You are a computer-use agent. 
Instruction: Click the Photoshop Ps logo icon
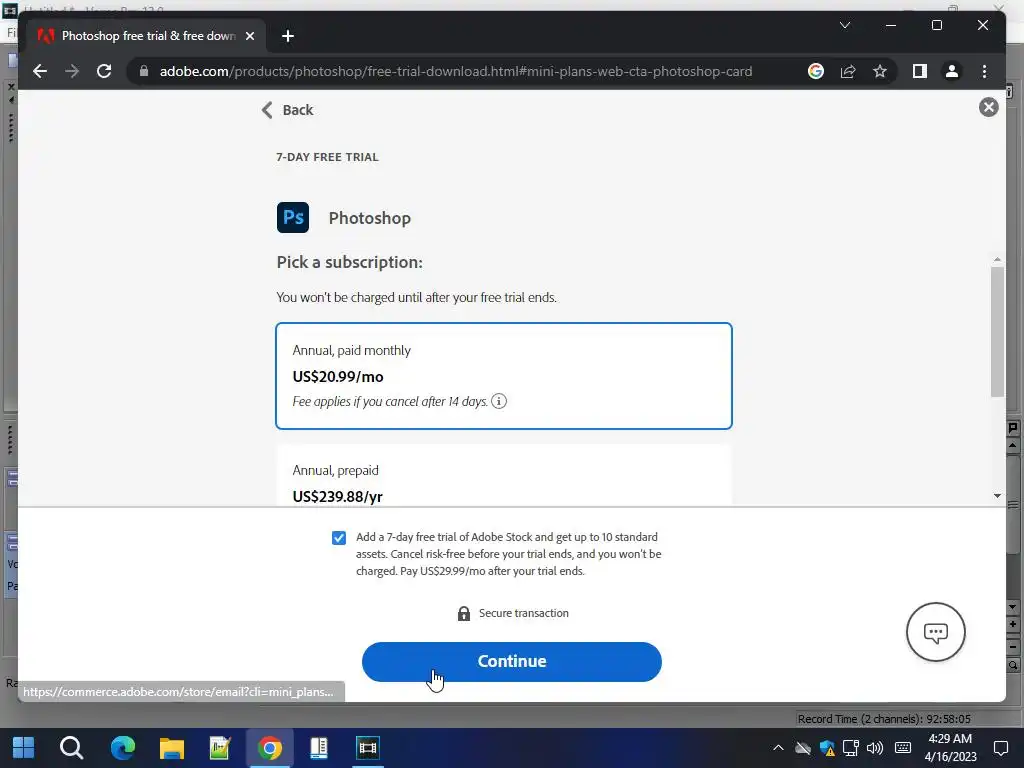(x=293, y=217)
